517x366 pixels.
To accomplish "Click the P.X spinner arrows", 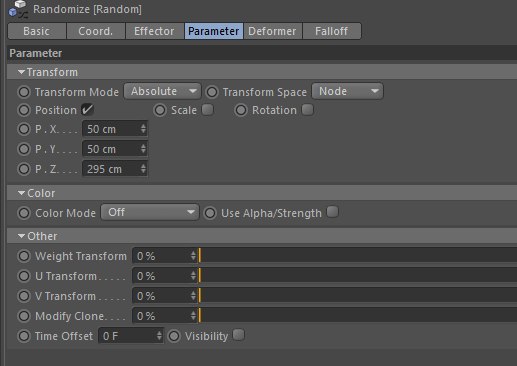I will [143, 129].
